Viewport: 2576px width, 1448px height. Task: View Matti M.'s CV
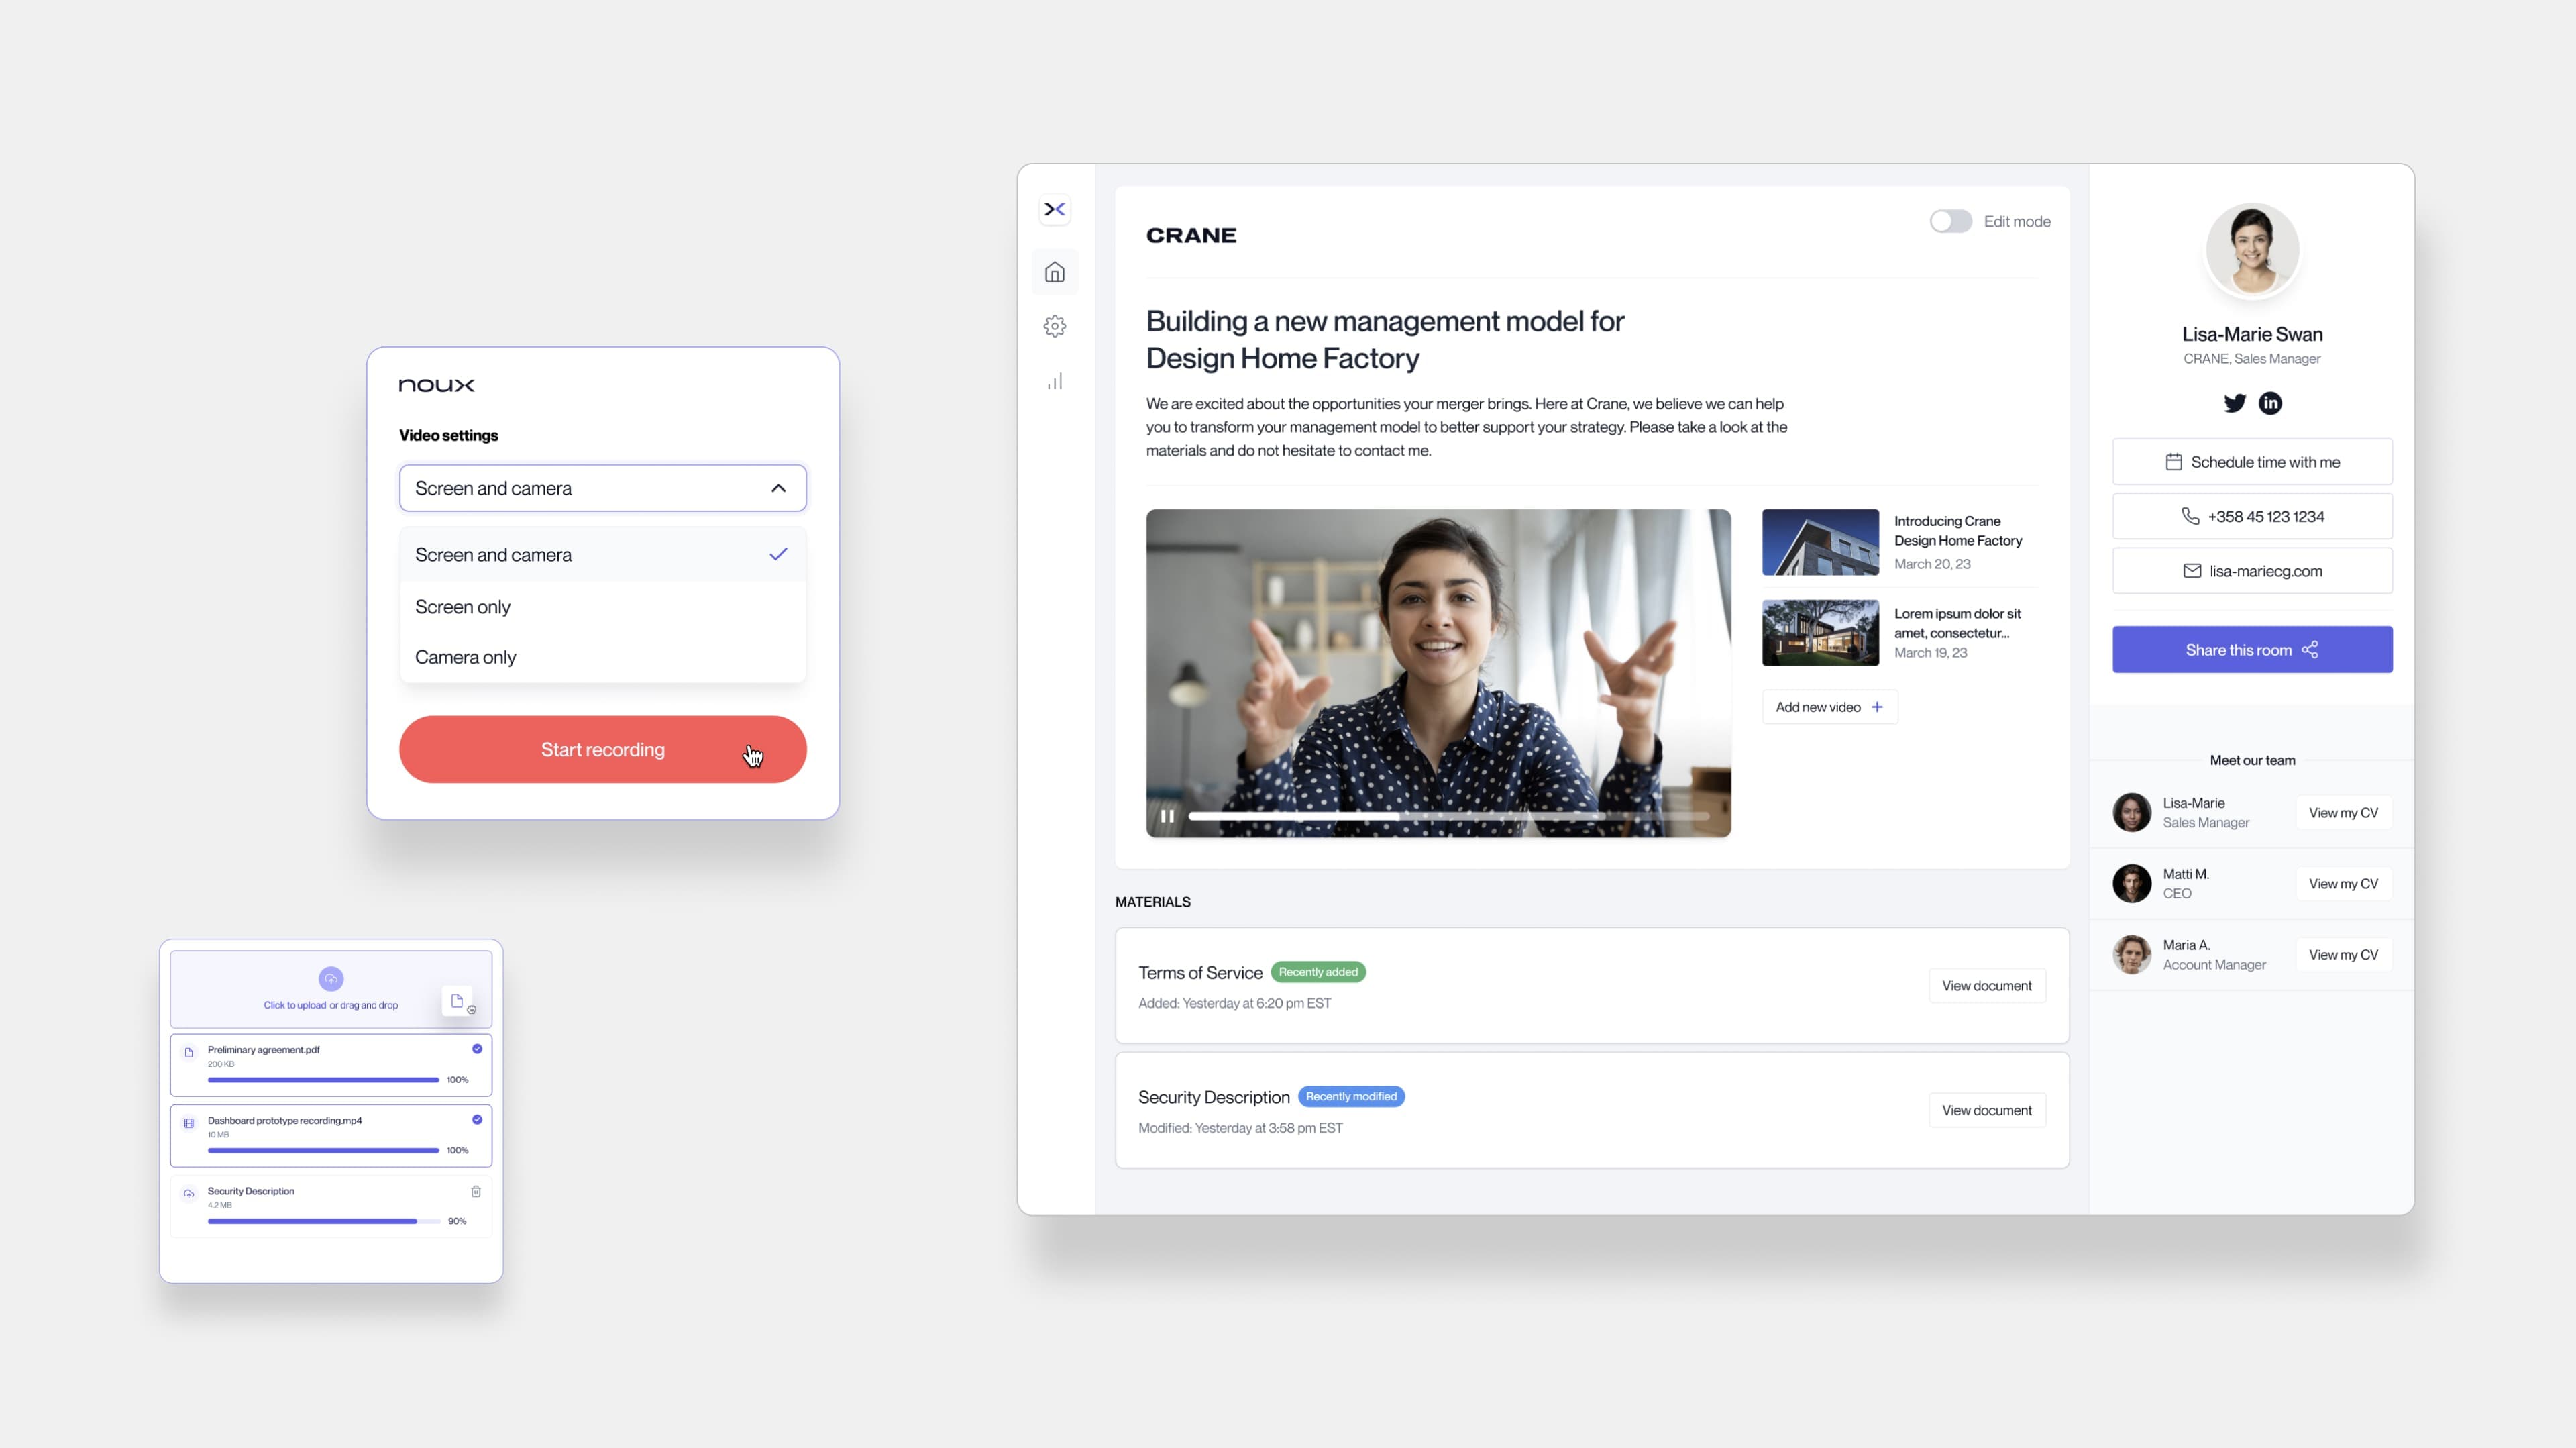pos(2342,884)
